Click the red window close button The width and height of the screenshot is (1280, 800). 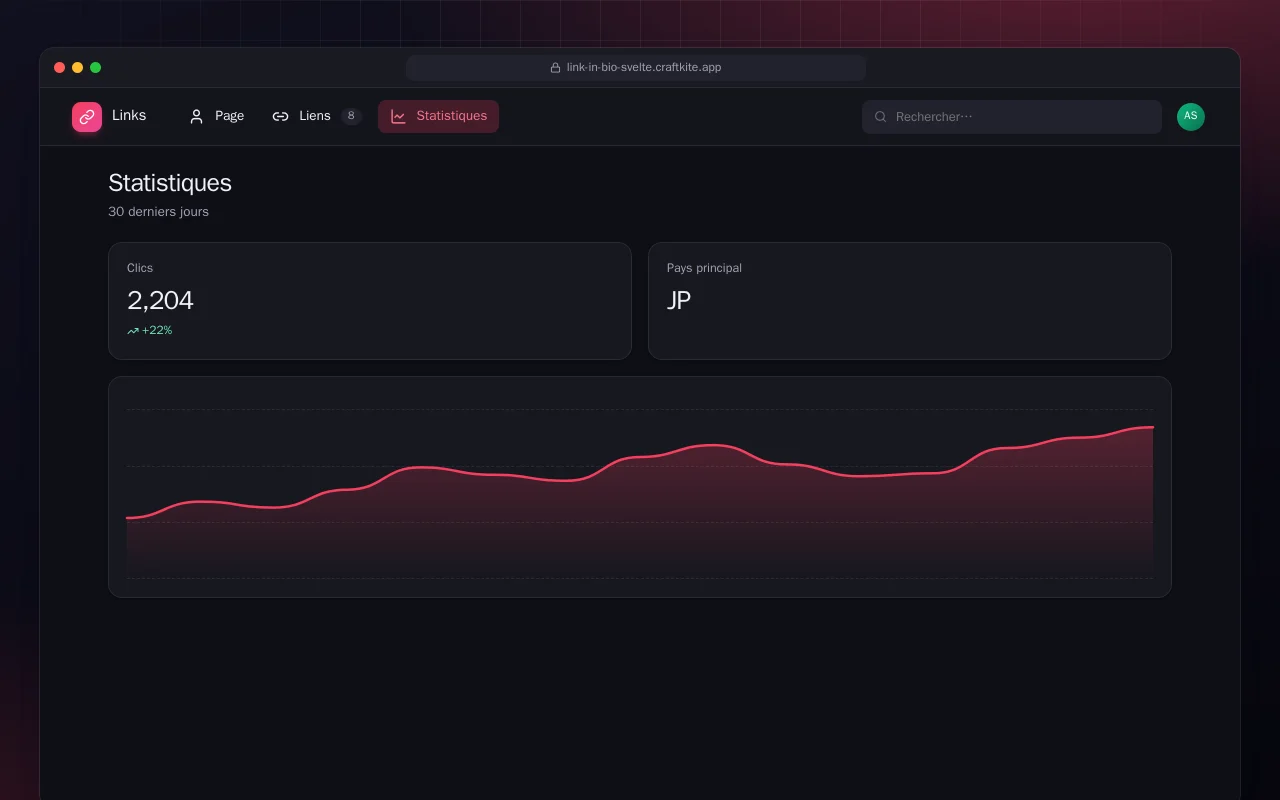60,68
